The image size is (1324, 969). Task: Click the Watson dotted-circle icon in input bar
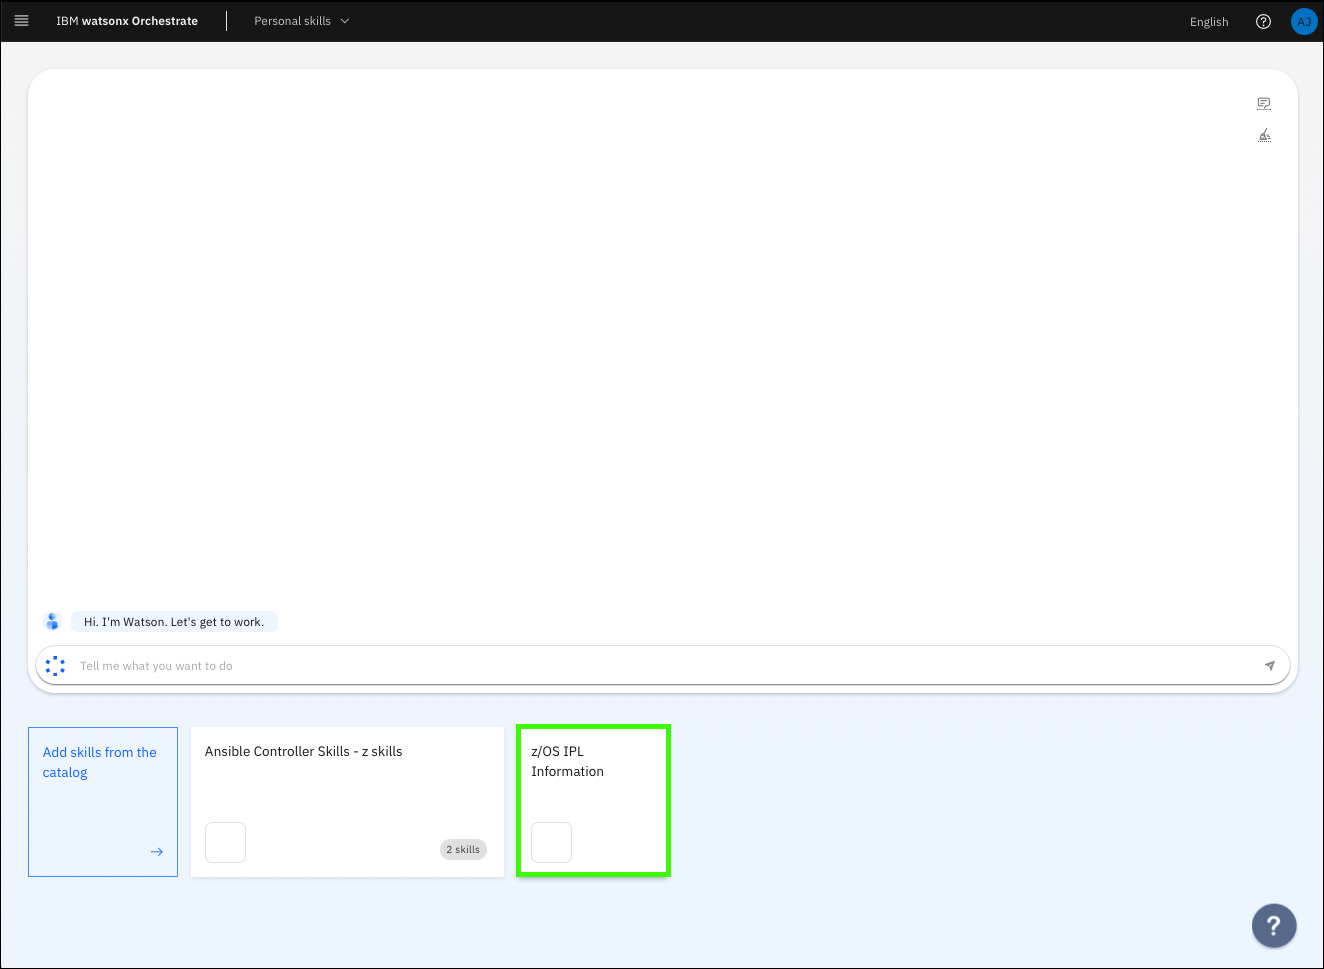coord(55,666)
